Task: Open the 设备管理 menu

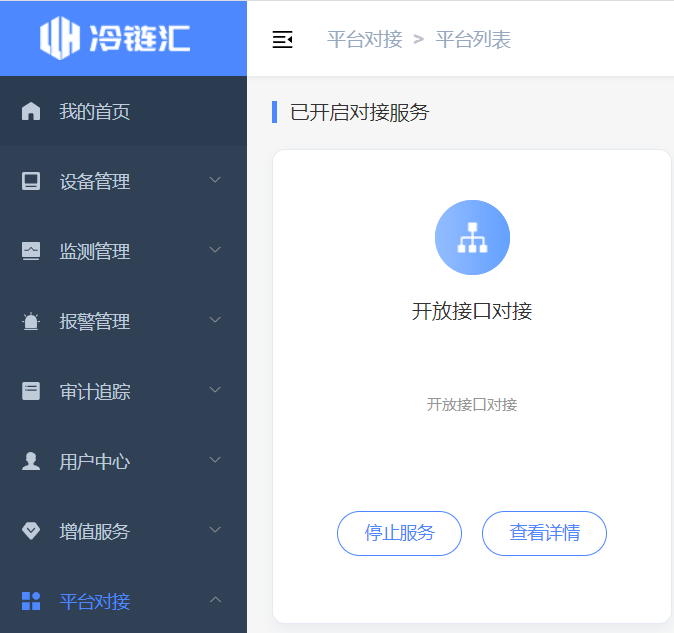Action: pos(123,181)
